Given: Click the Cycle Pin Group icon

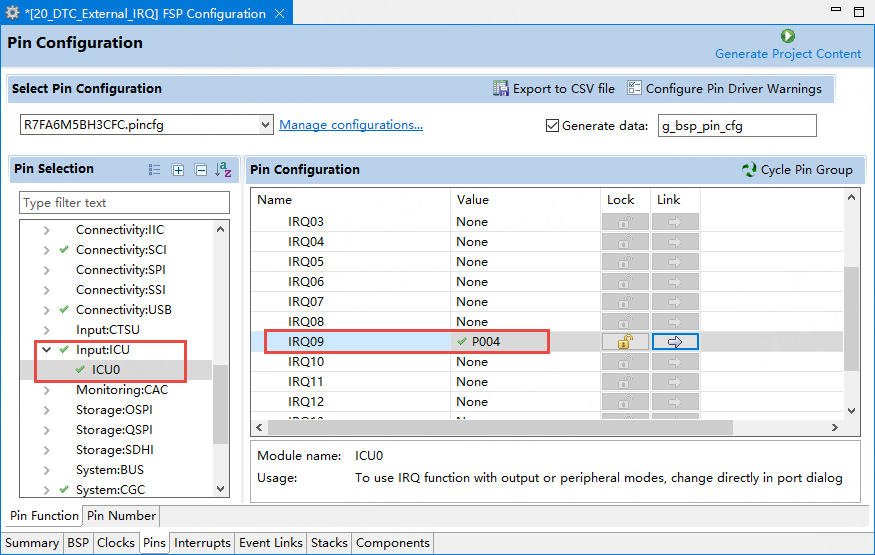Looking at the screenshot, I should click(x=749, y=169).
